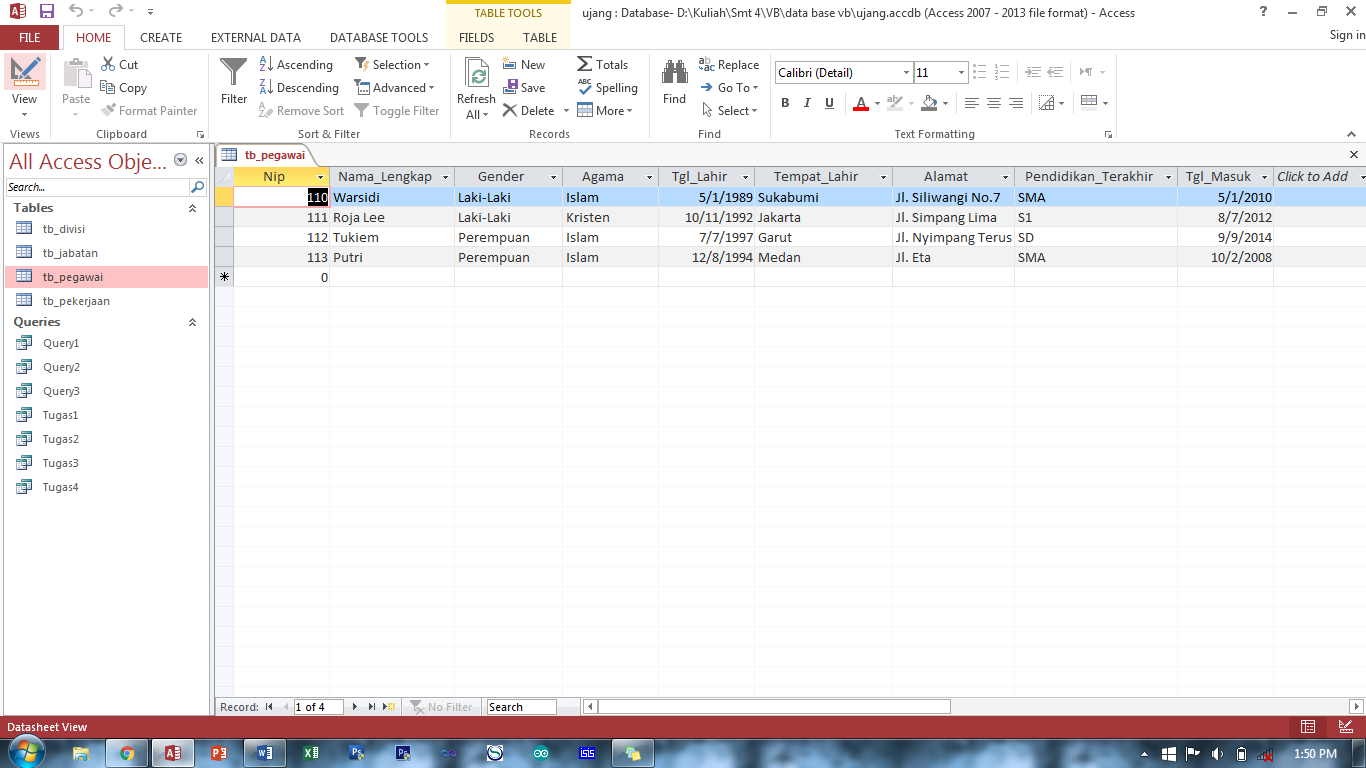Click Save in the Records group
This screenshot has width=1366, height=768.
[x=523, y=88]
